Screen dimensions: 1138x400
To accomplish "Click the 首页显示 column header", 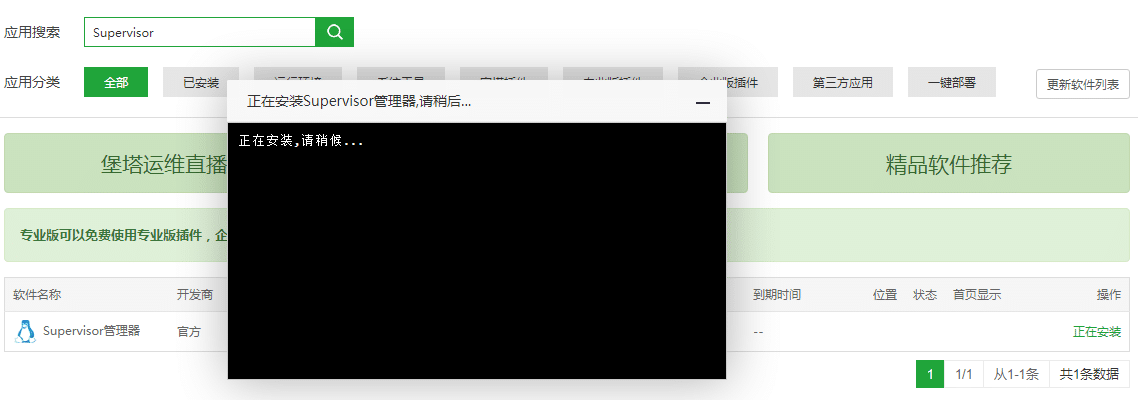I will [x=976, y=295].
